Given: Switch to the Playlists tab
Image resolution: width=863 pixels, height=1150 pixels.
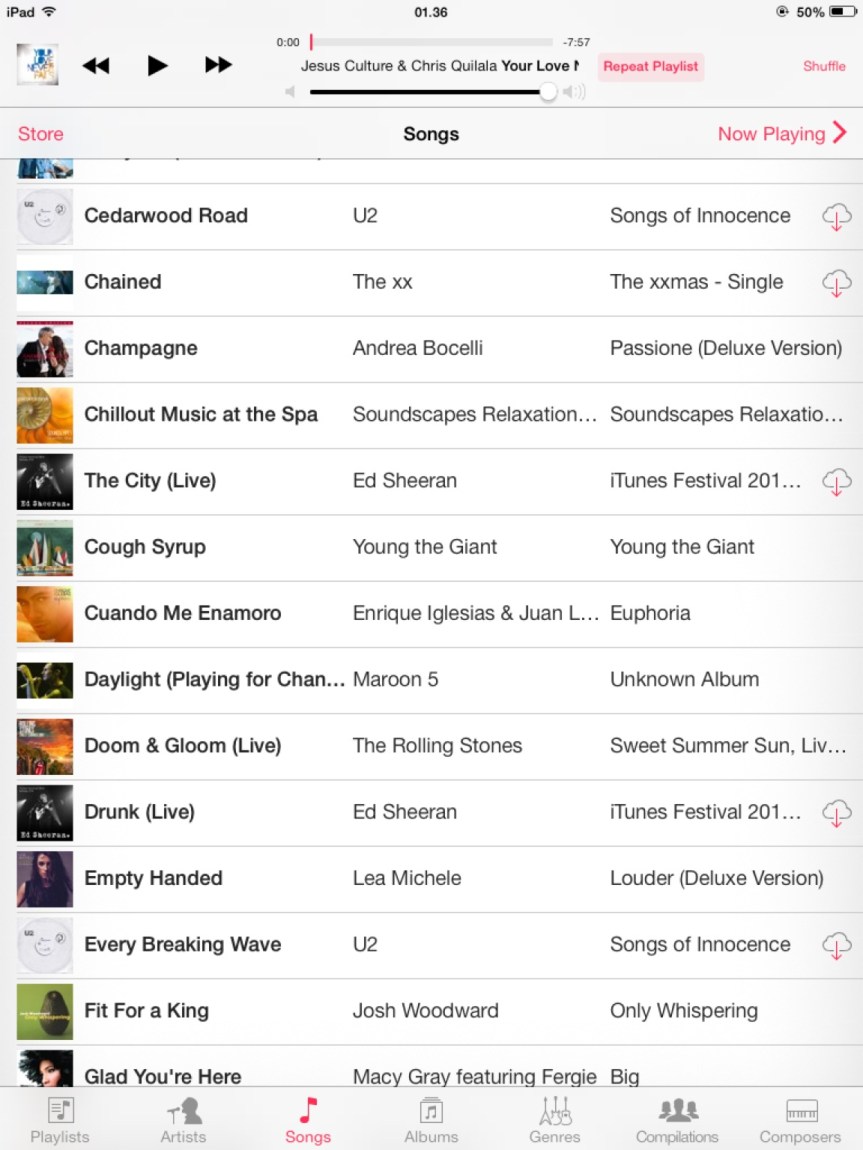Looking at the screenshot, I should (60, 1120).
